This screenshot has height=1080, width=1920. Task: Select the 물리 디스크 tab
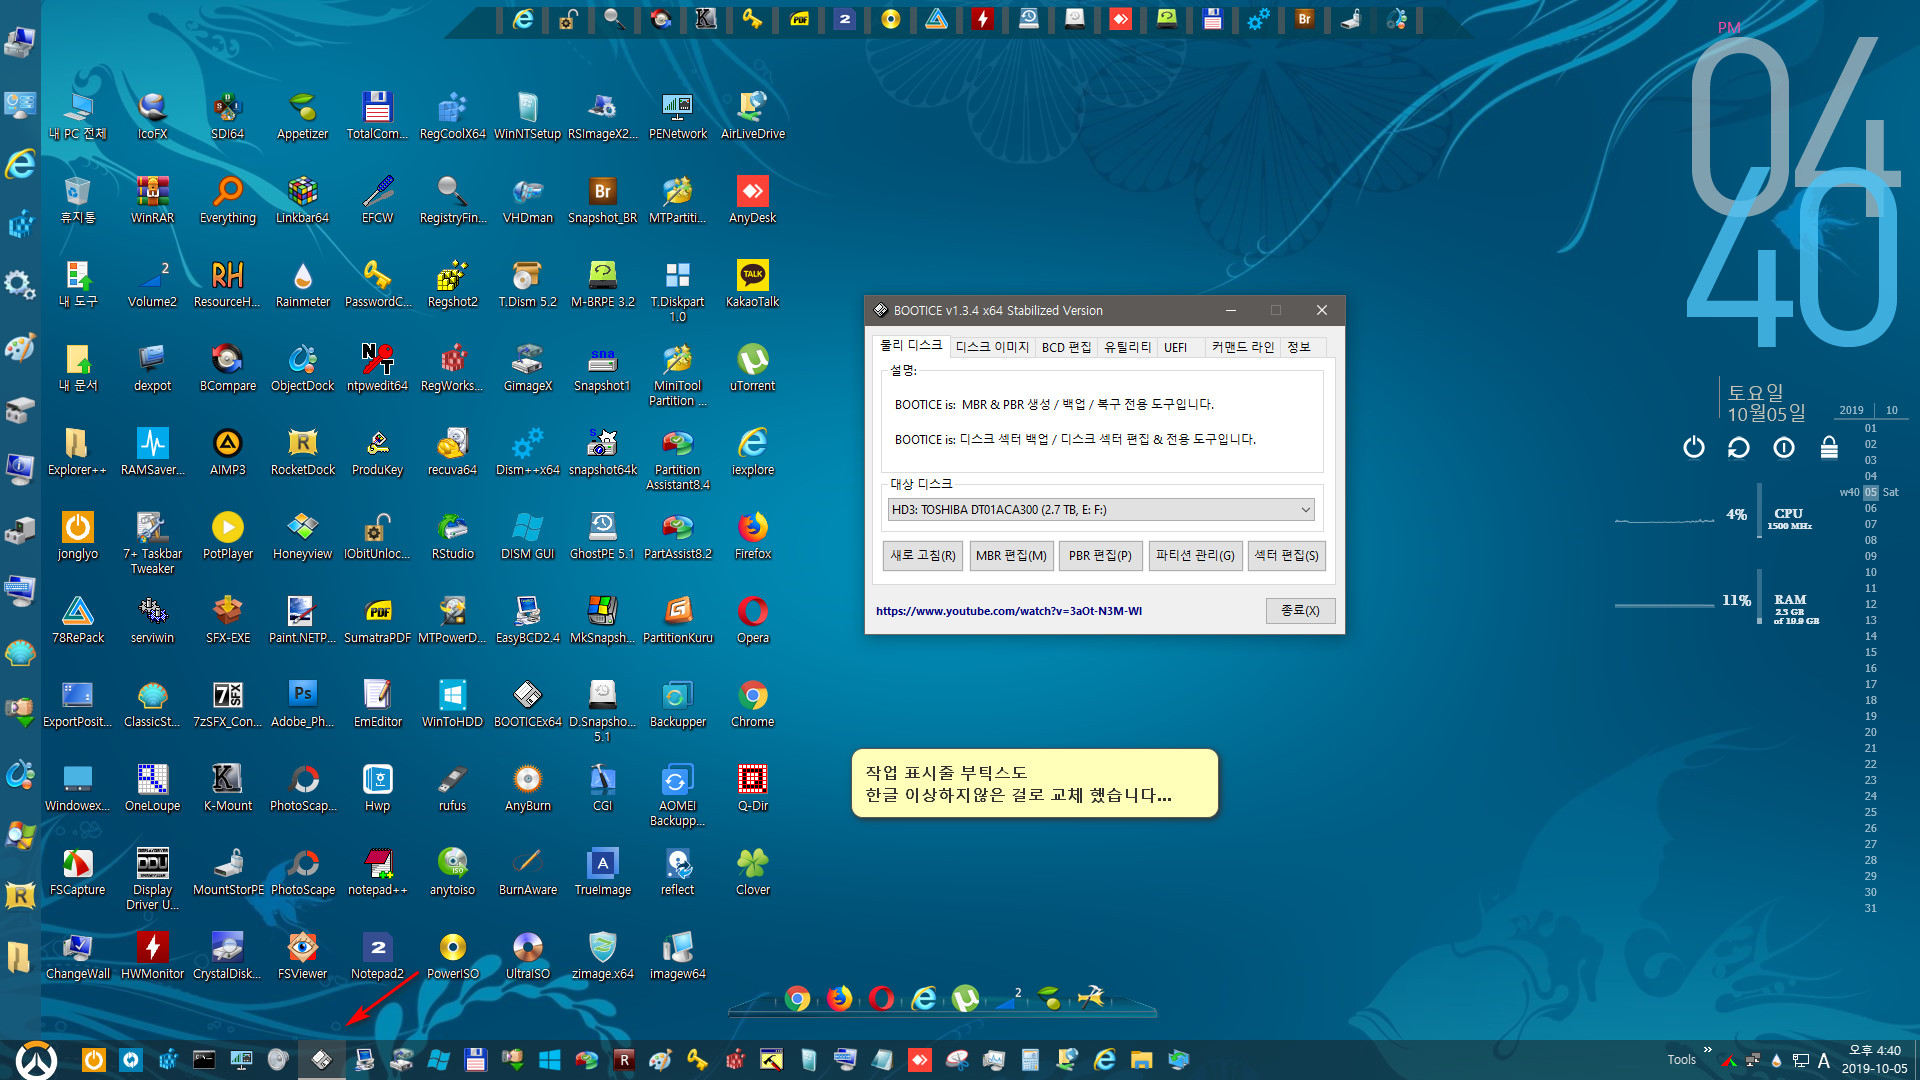coord(911,345)
